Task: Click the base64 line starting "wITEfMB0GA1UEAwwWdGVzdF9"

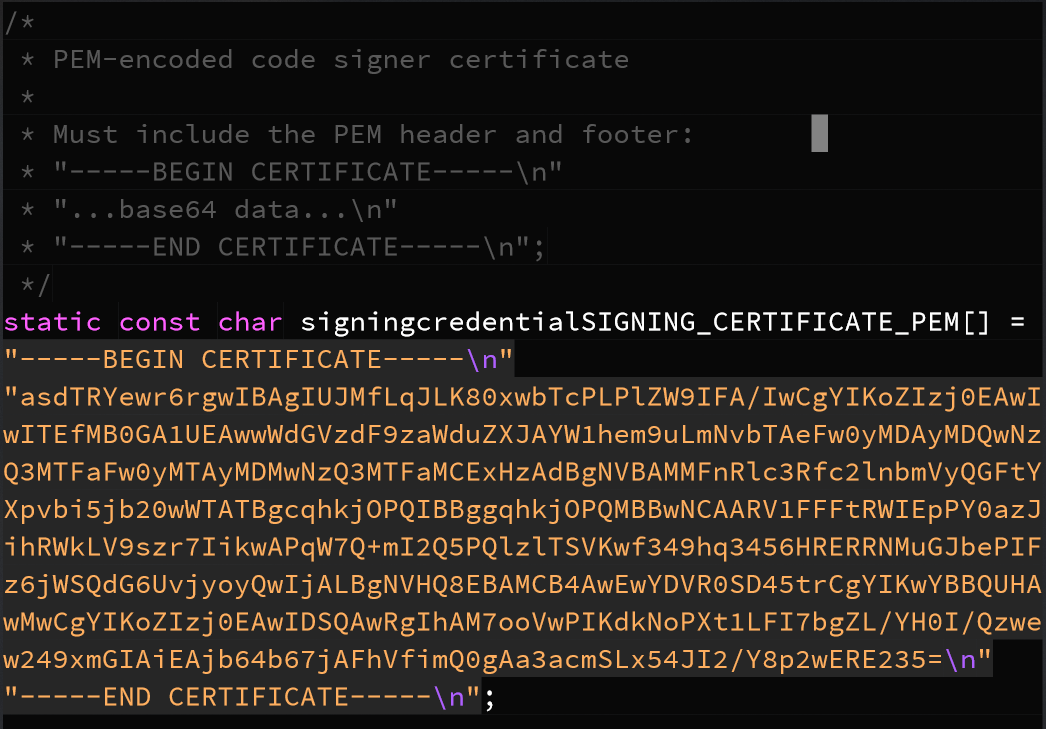Action: pyautogui.click(x=523, y=435)
